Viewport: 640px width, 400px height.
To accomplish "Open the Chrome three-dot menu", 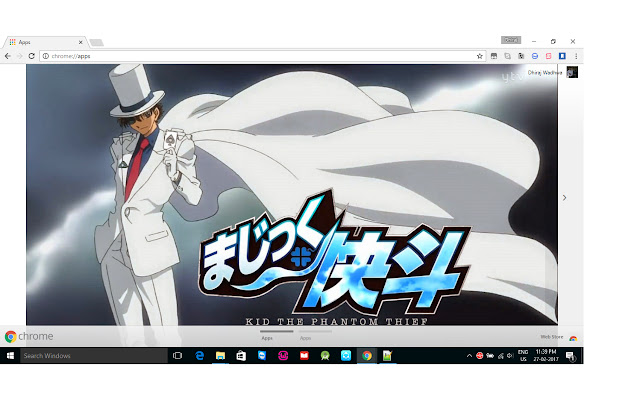I will click(576, 56).
